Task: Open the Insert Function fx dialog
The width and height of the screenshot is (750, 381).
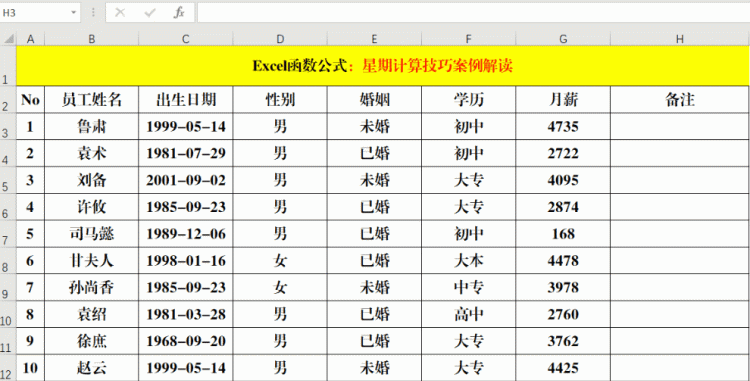Action: click(x=179, y=13)
